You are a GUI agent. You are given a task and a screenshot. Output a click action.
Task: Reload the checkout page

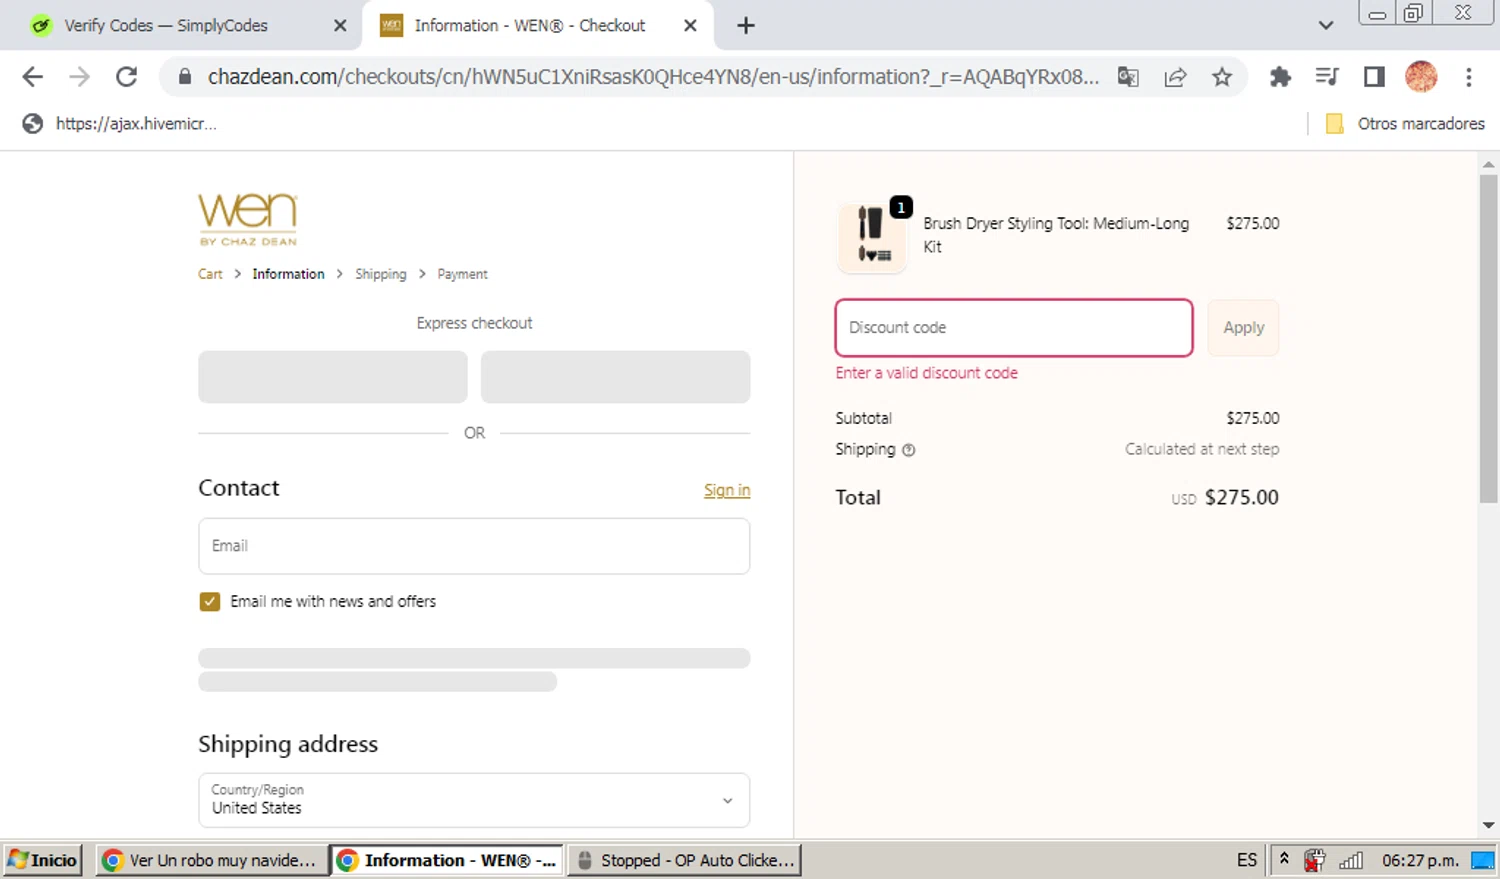click(126, 77)
